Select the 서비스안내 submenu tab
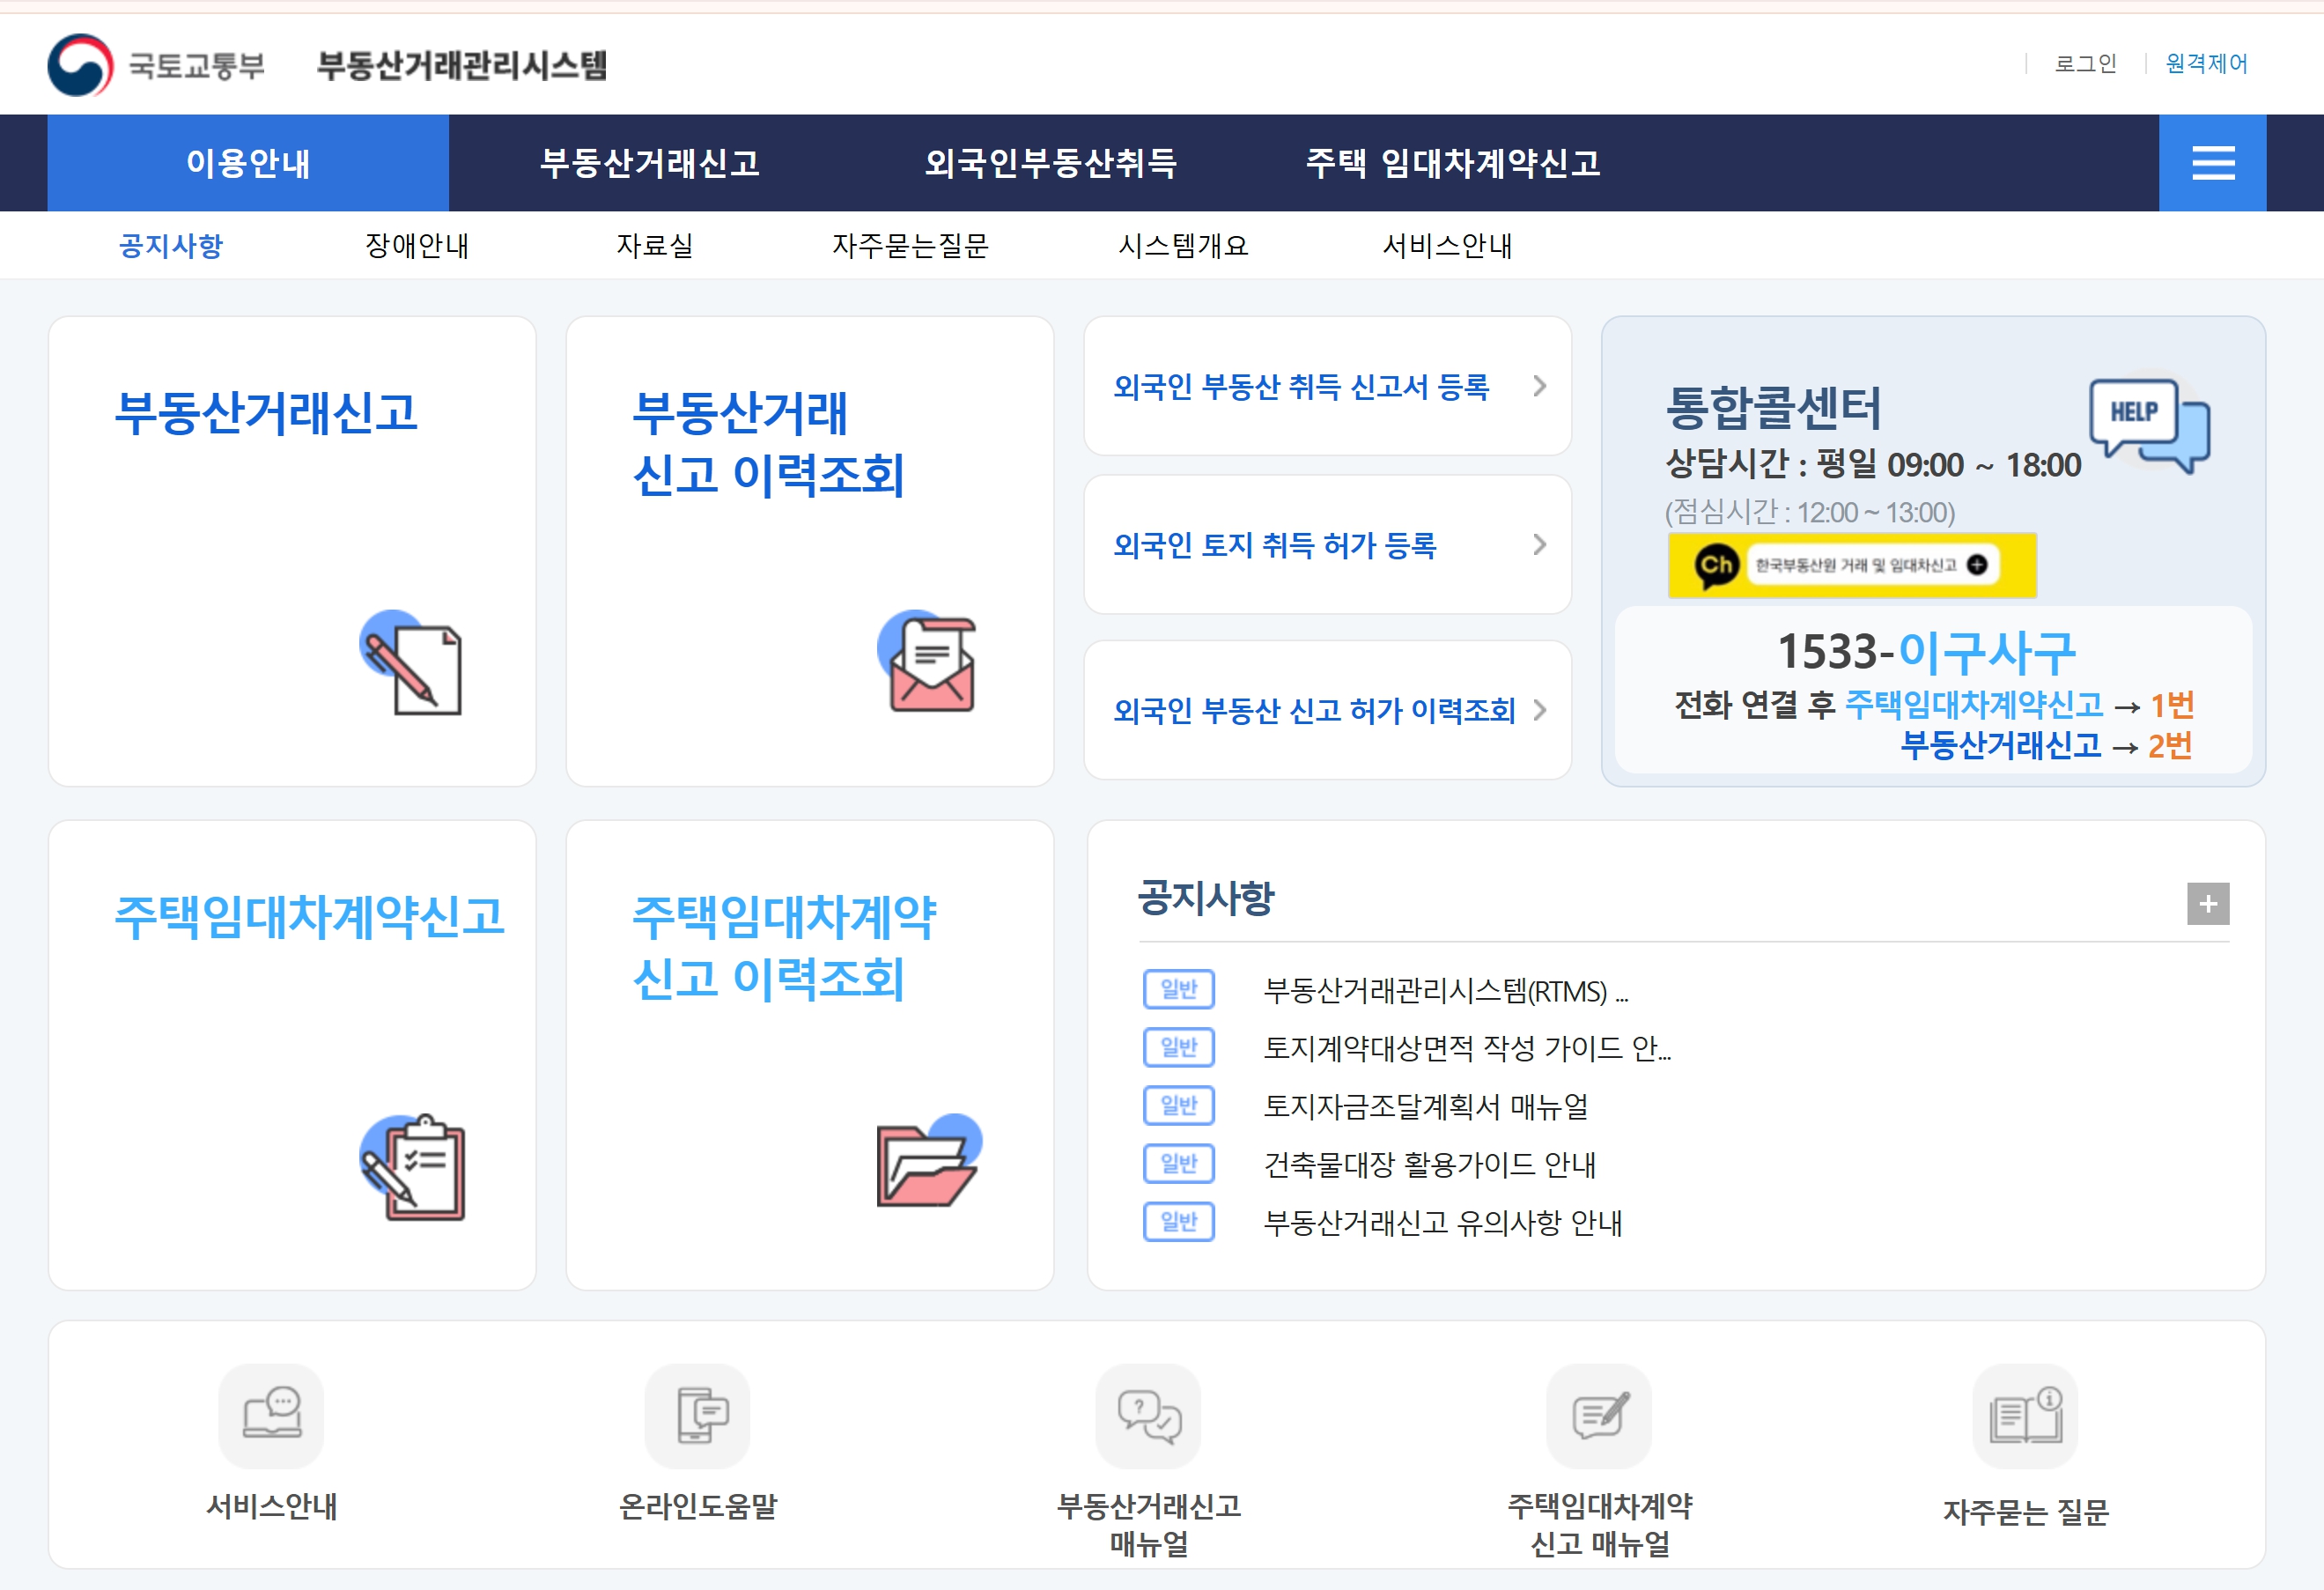 1447,245
